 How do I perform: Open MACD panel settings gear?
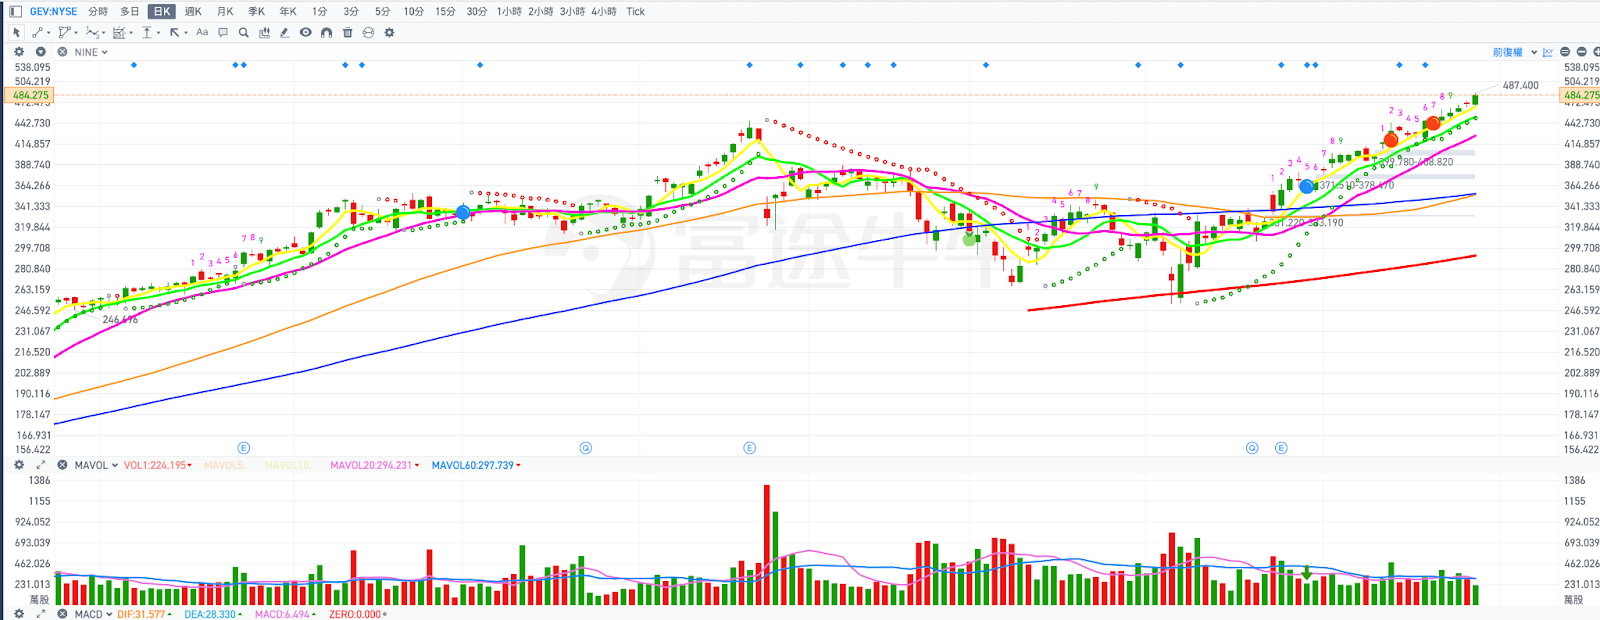(19, 614)
